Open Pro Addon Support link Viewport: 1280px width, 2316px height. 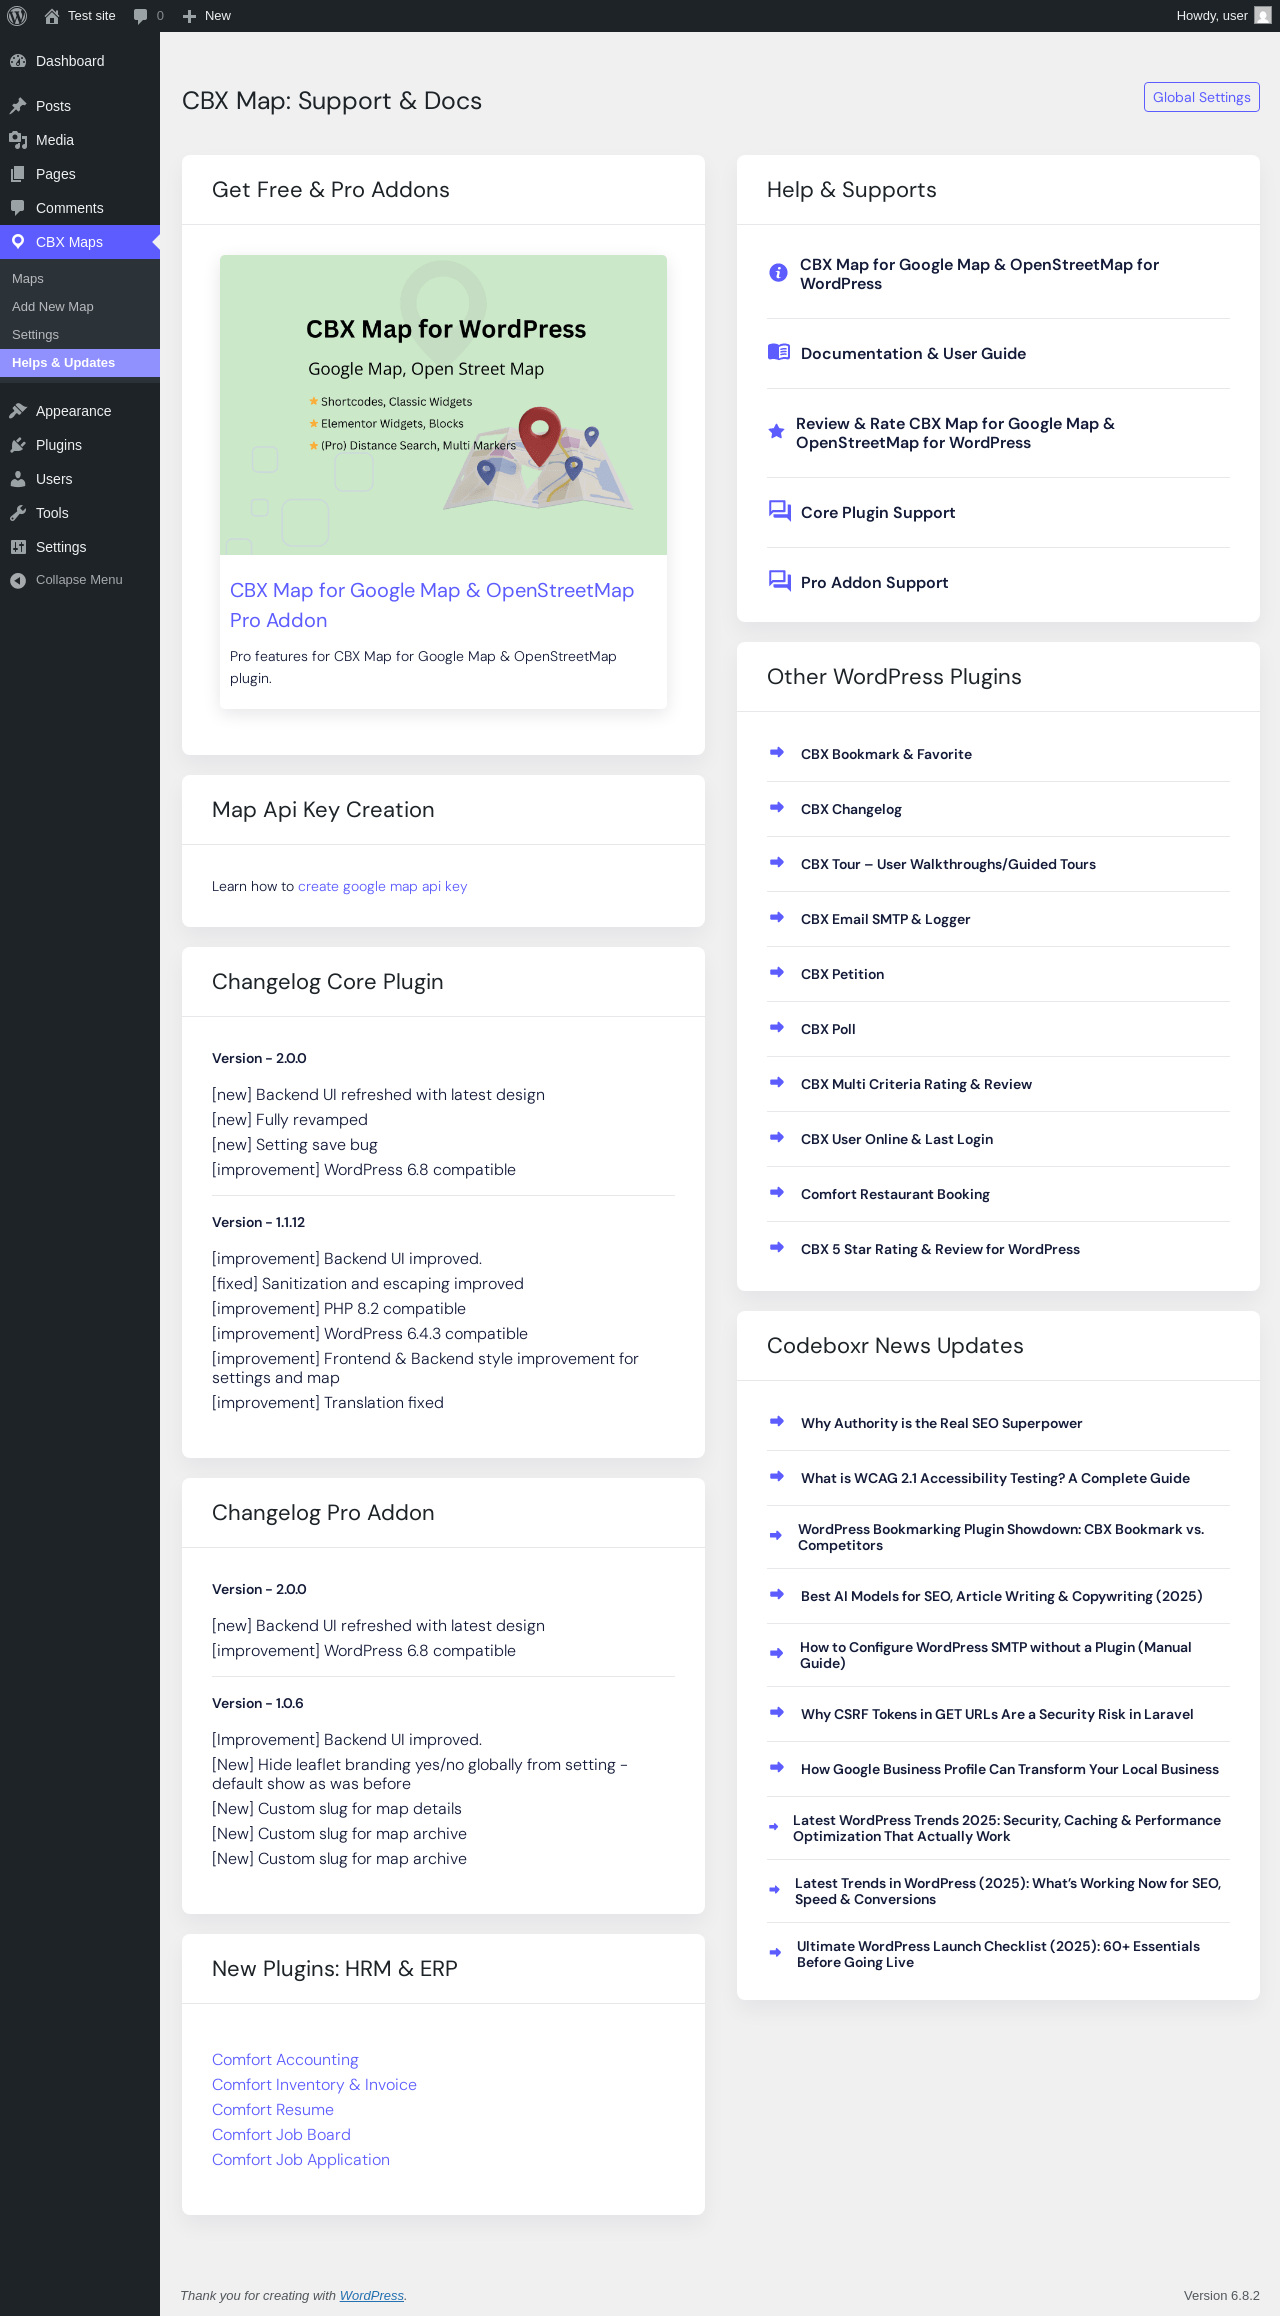(x=874, y=582)
